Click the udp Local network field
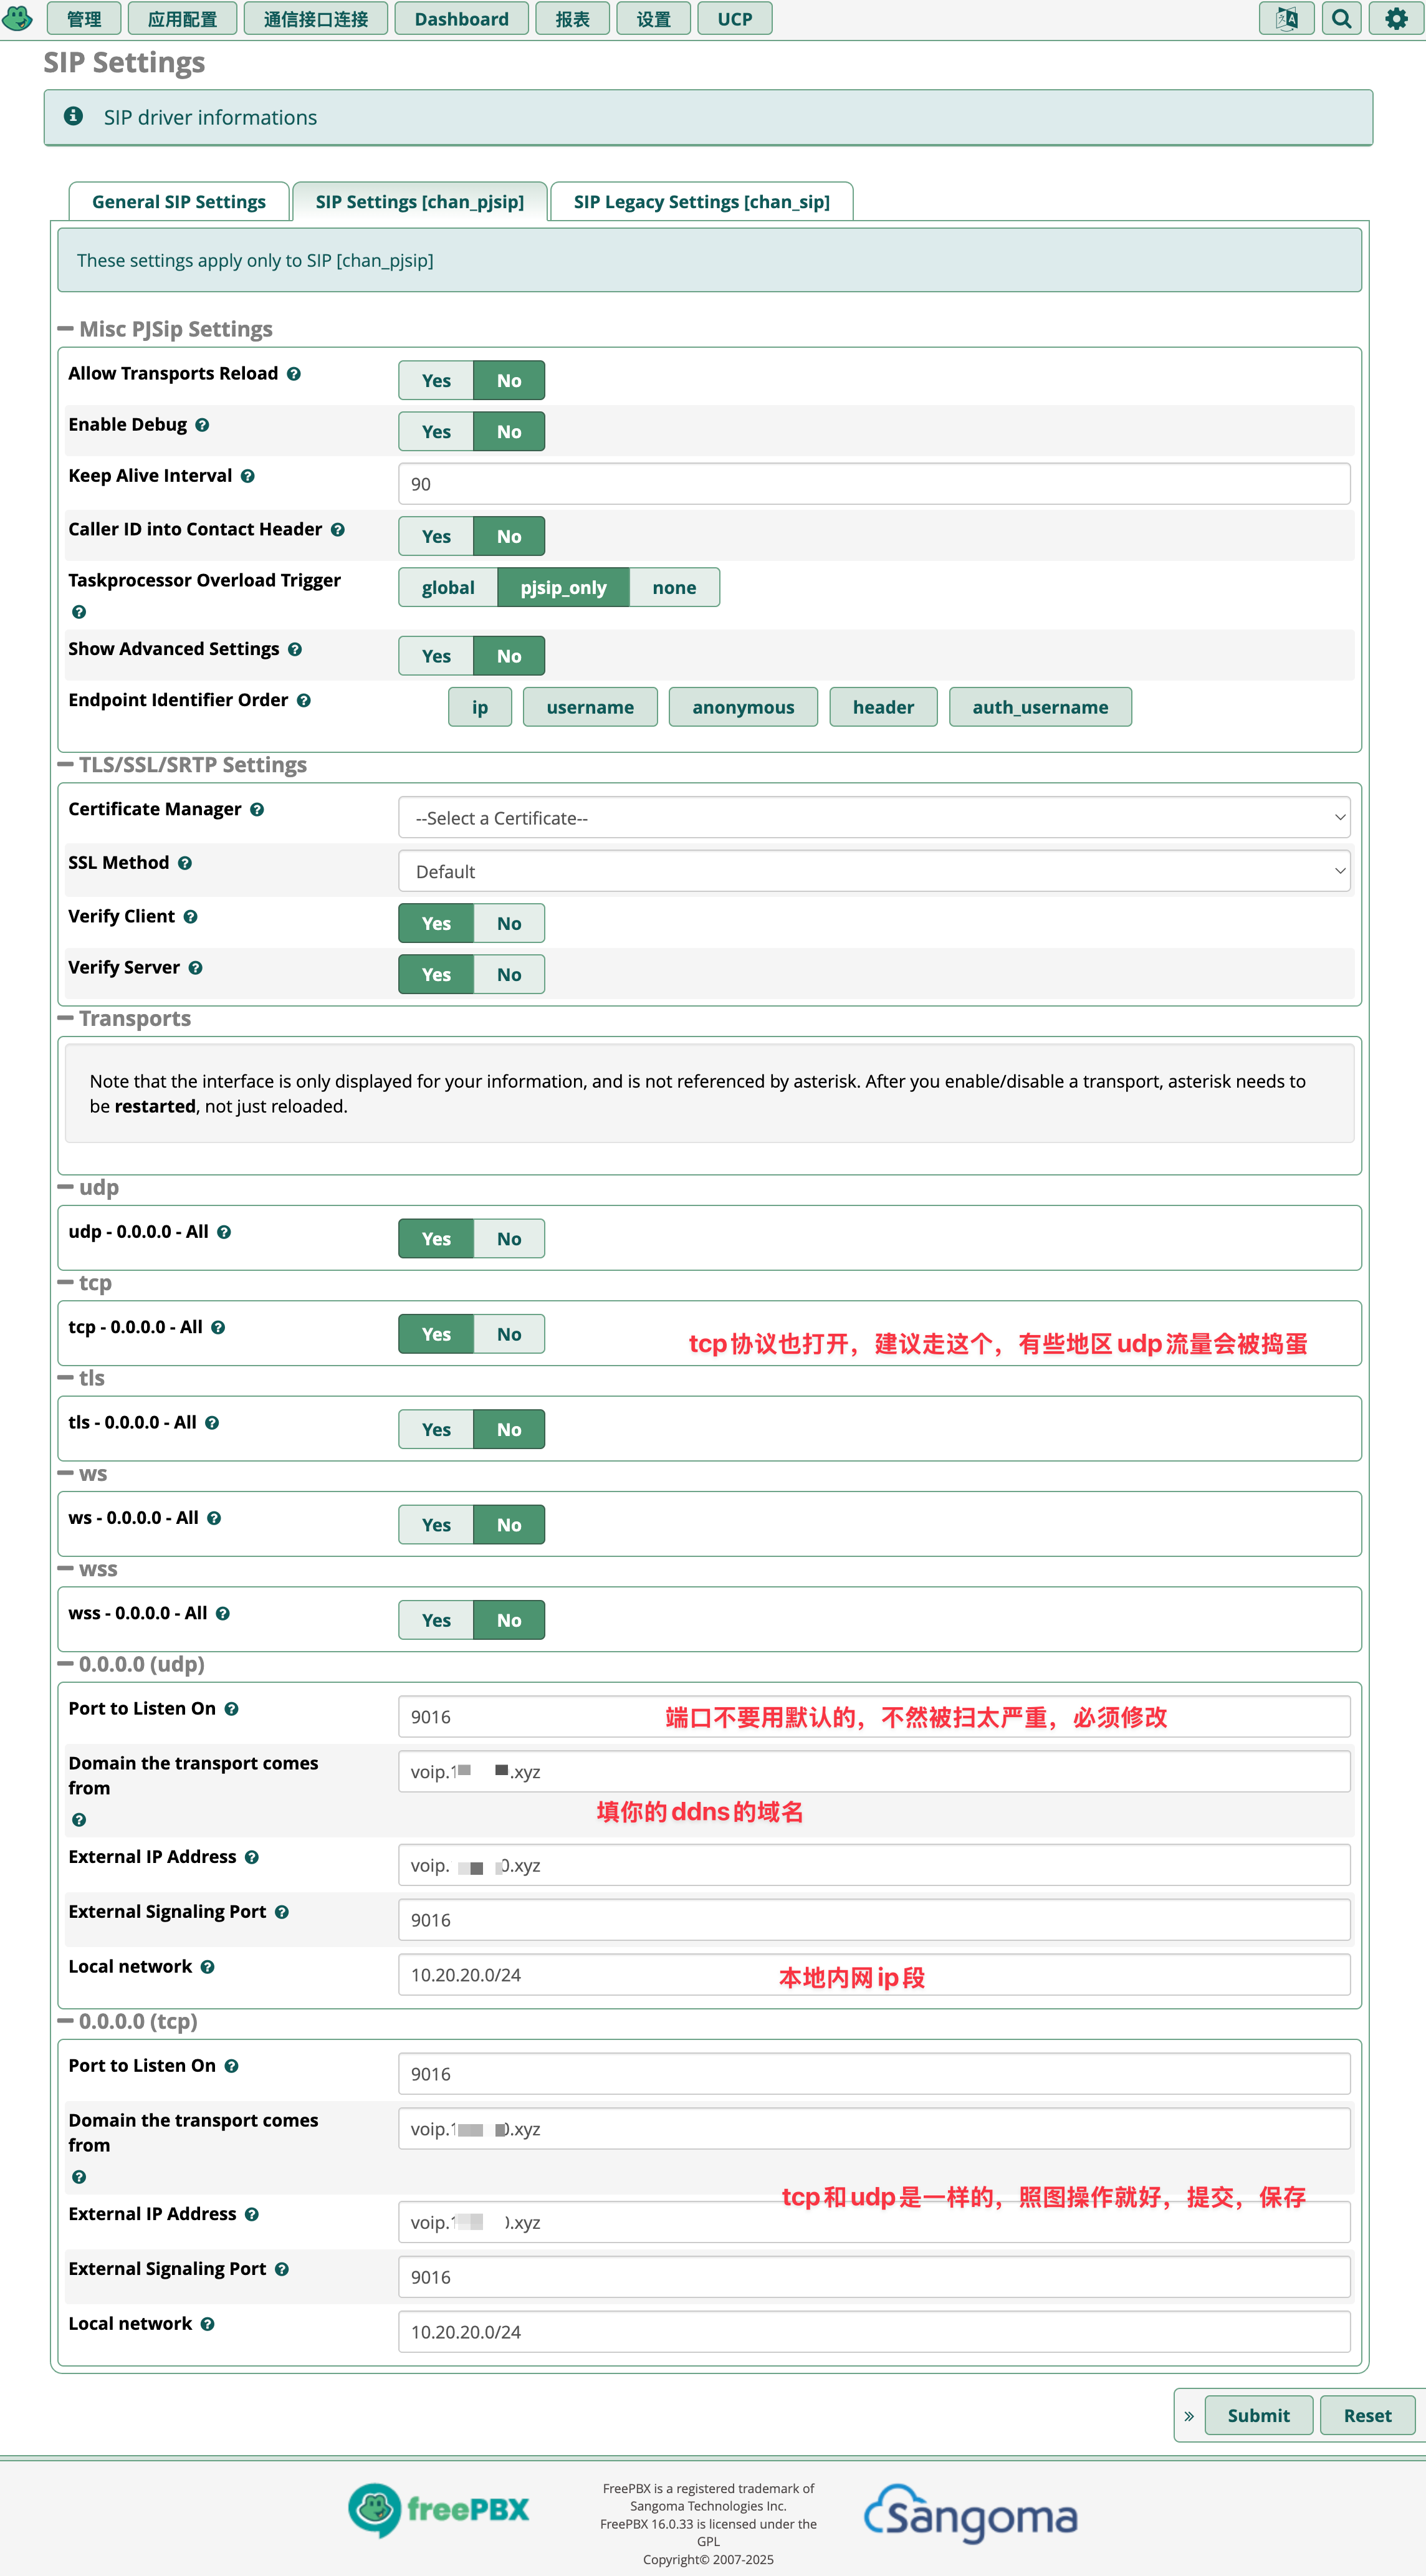Screen dimensions: 1426x2576 (874, 1975)
